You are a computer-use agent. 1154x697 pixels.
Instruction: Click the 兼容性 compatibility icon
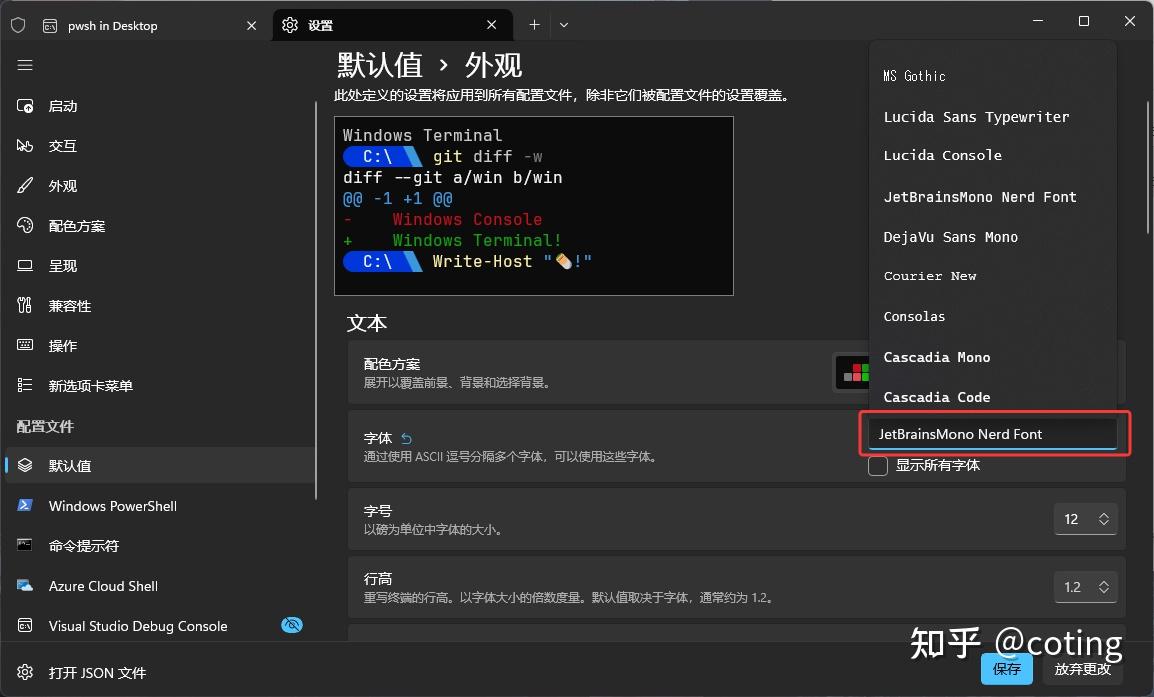25,305
